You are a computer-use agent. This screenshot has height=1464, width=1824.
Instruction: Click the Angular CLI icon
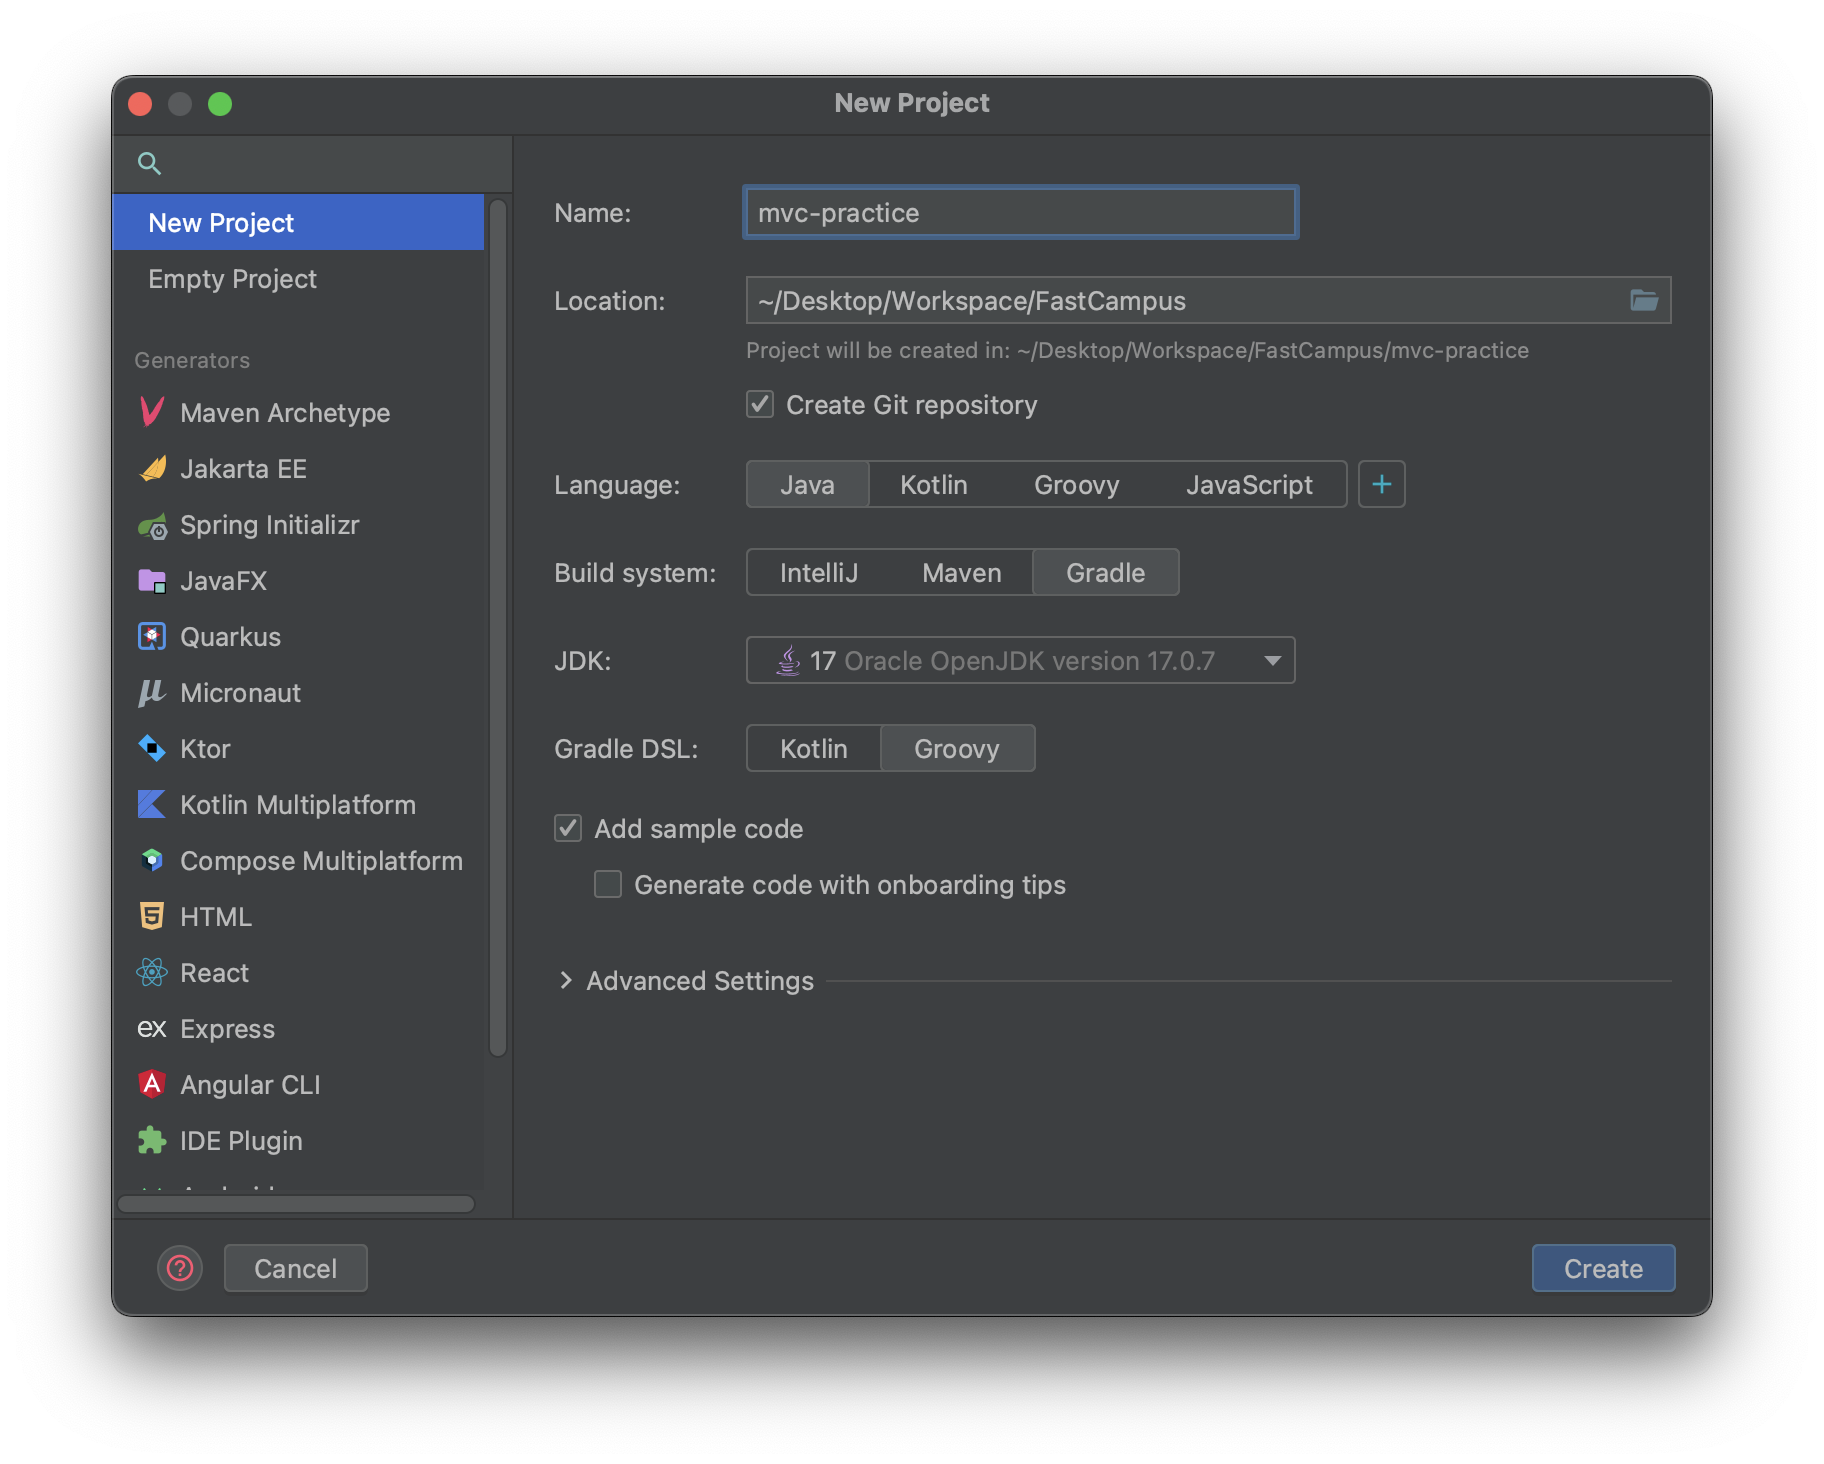[152, 1085]
